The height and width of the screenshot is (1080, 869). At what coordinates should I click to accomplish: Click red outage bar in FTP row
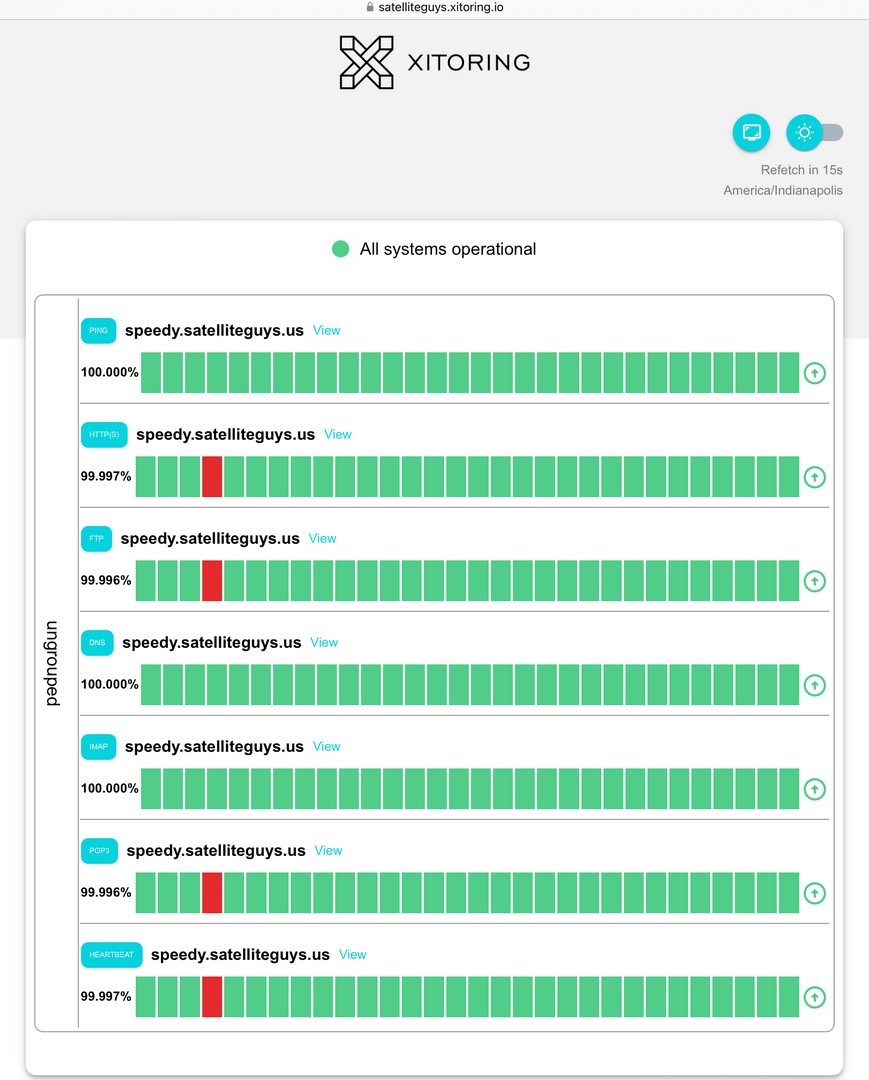pos(212,581)
